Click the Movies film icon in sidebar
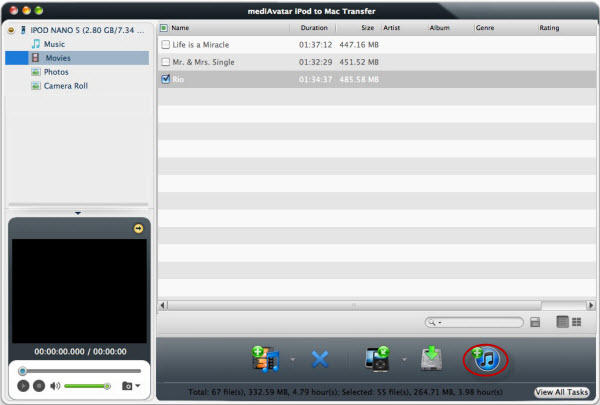The width and height of the screenshot is (600, 405). tap(36, 58)
